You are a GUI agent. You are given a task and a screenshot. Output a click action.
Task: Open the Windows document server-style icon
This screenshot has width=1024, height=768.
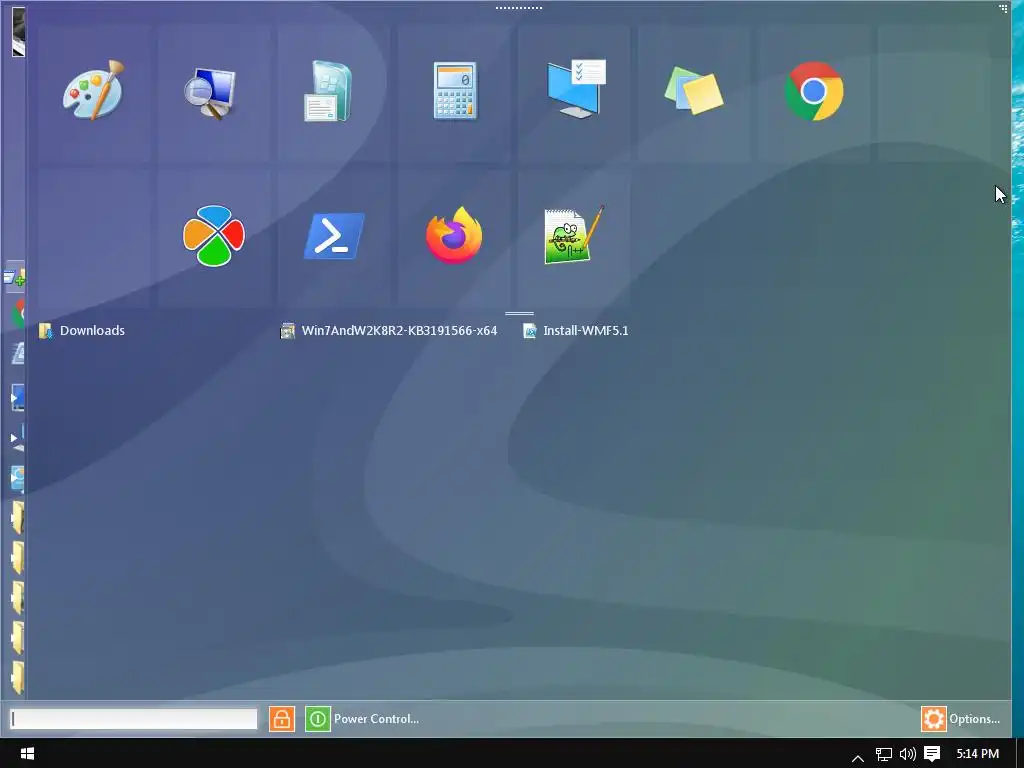pos(328,91)
